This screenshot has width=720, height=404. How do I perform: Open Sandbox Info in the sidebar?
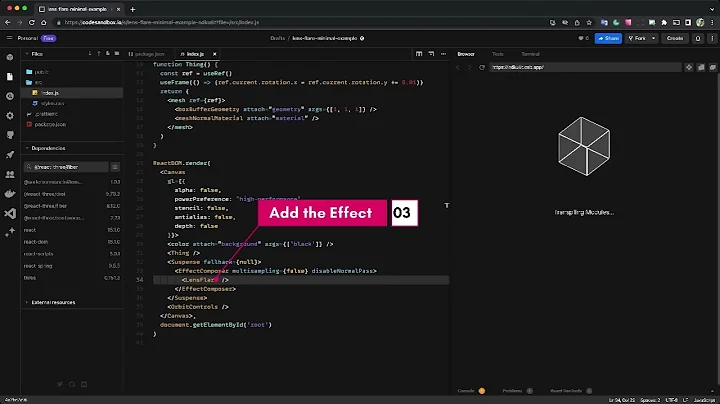click(10, 57)
